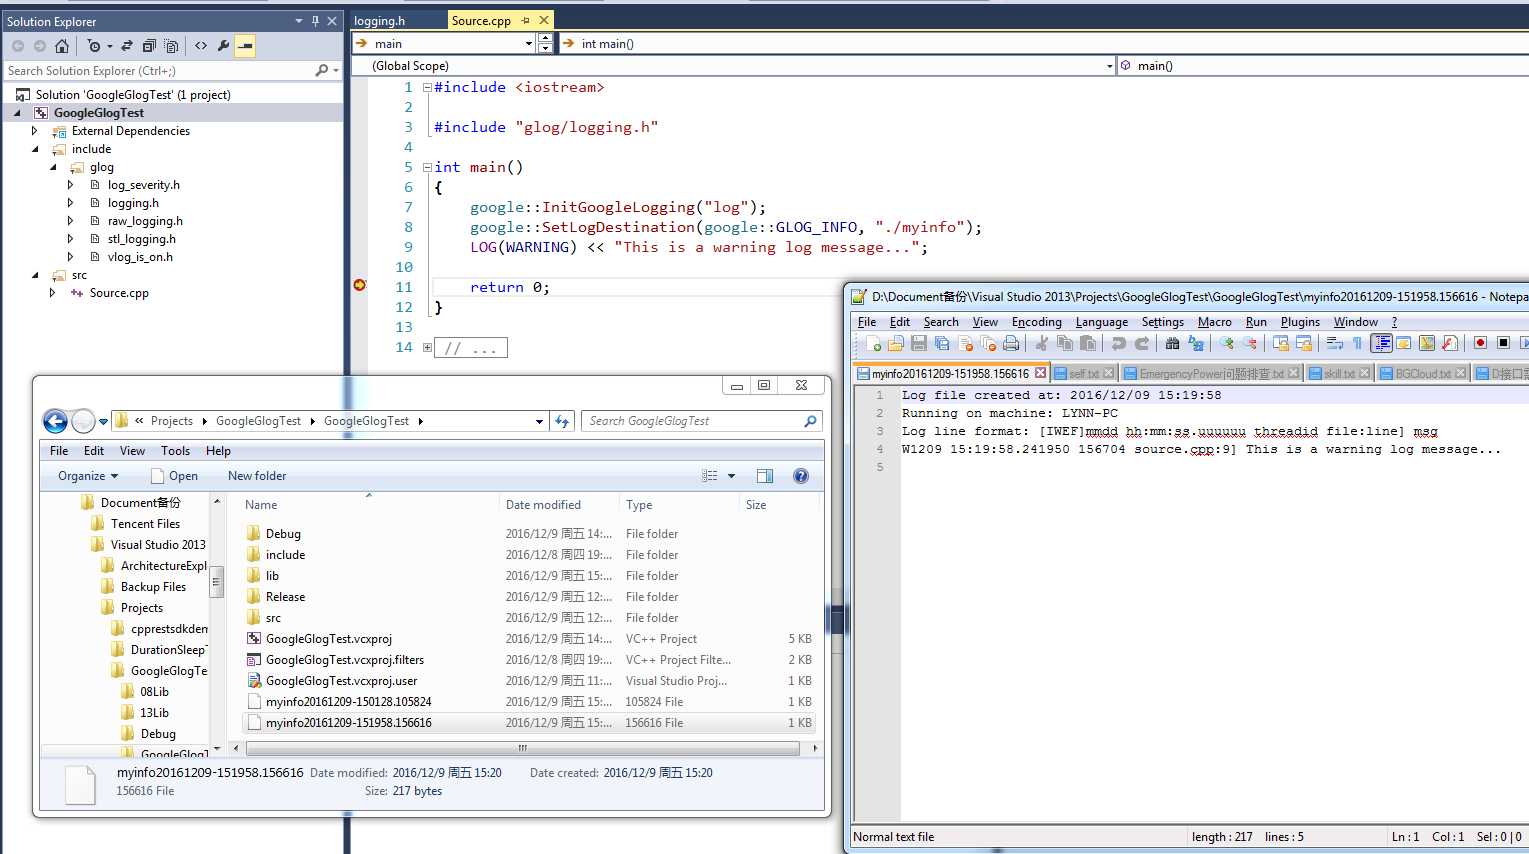
Task: Click Collapse All icon in Solution Explorer
Action: (x=149, y=46)
